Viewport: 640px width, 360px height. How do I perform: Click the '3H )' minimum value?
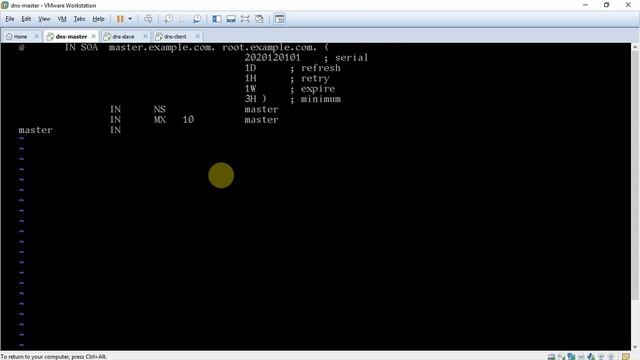256,99
